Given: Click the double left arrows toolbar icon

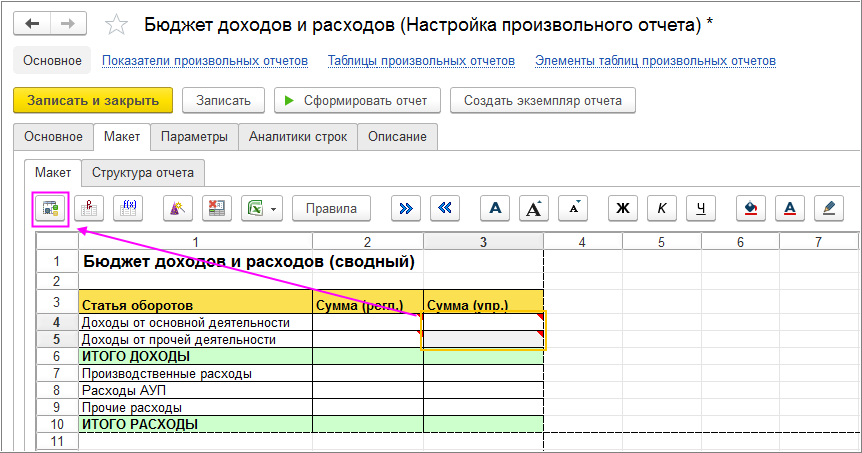Looking at the screenshot, I should point(445,208).
